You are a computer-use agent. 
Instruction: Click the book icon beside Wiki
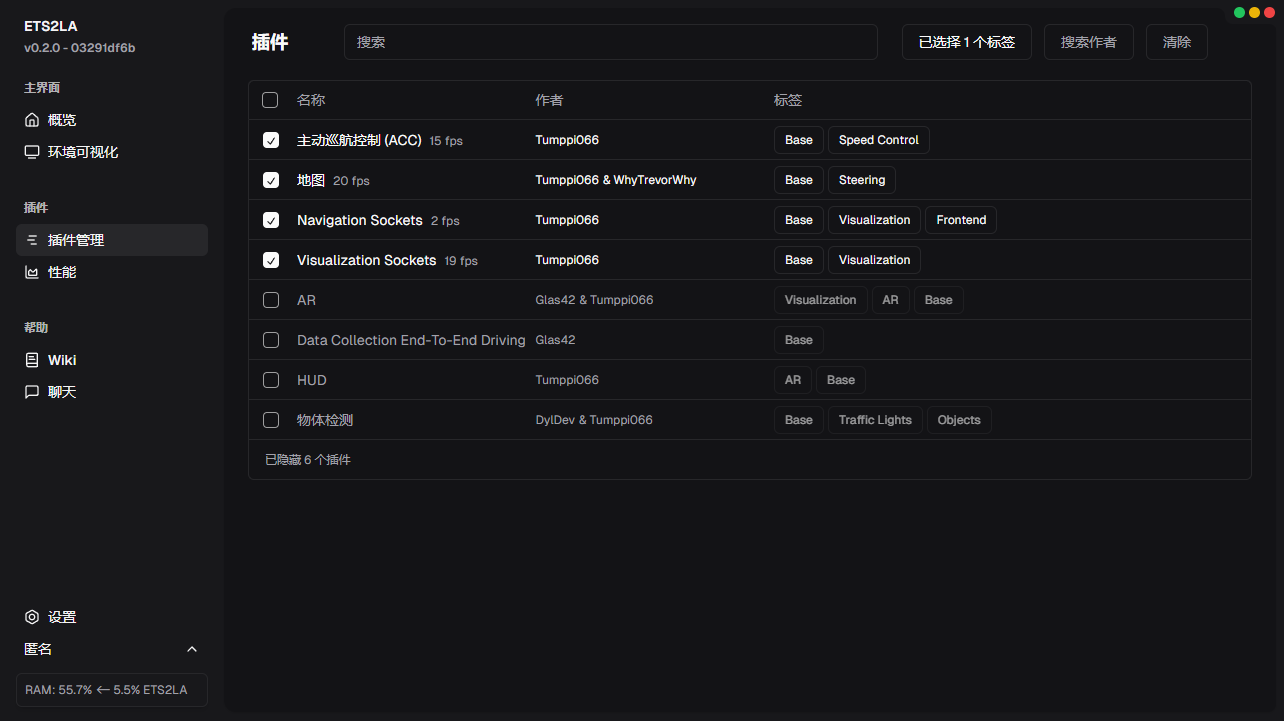click(x=32, y=360)
